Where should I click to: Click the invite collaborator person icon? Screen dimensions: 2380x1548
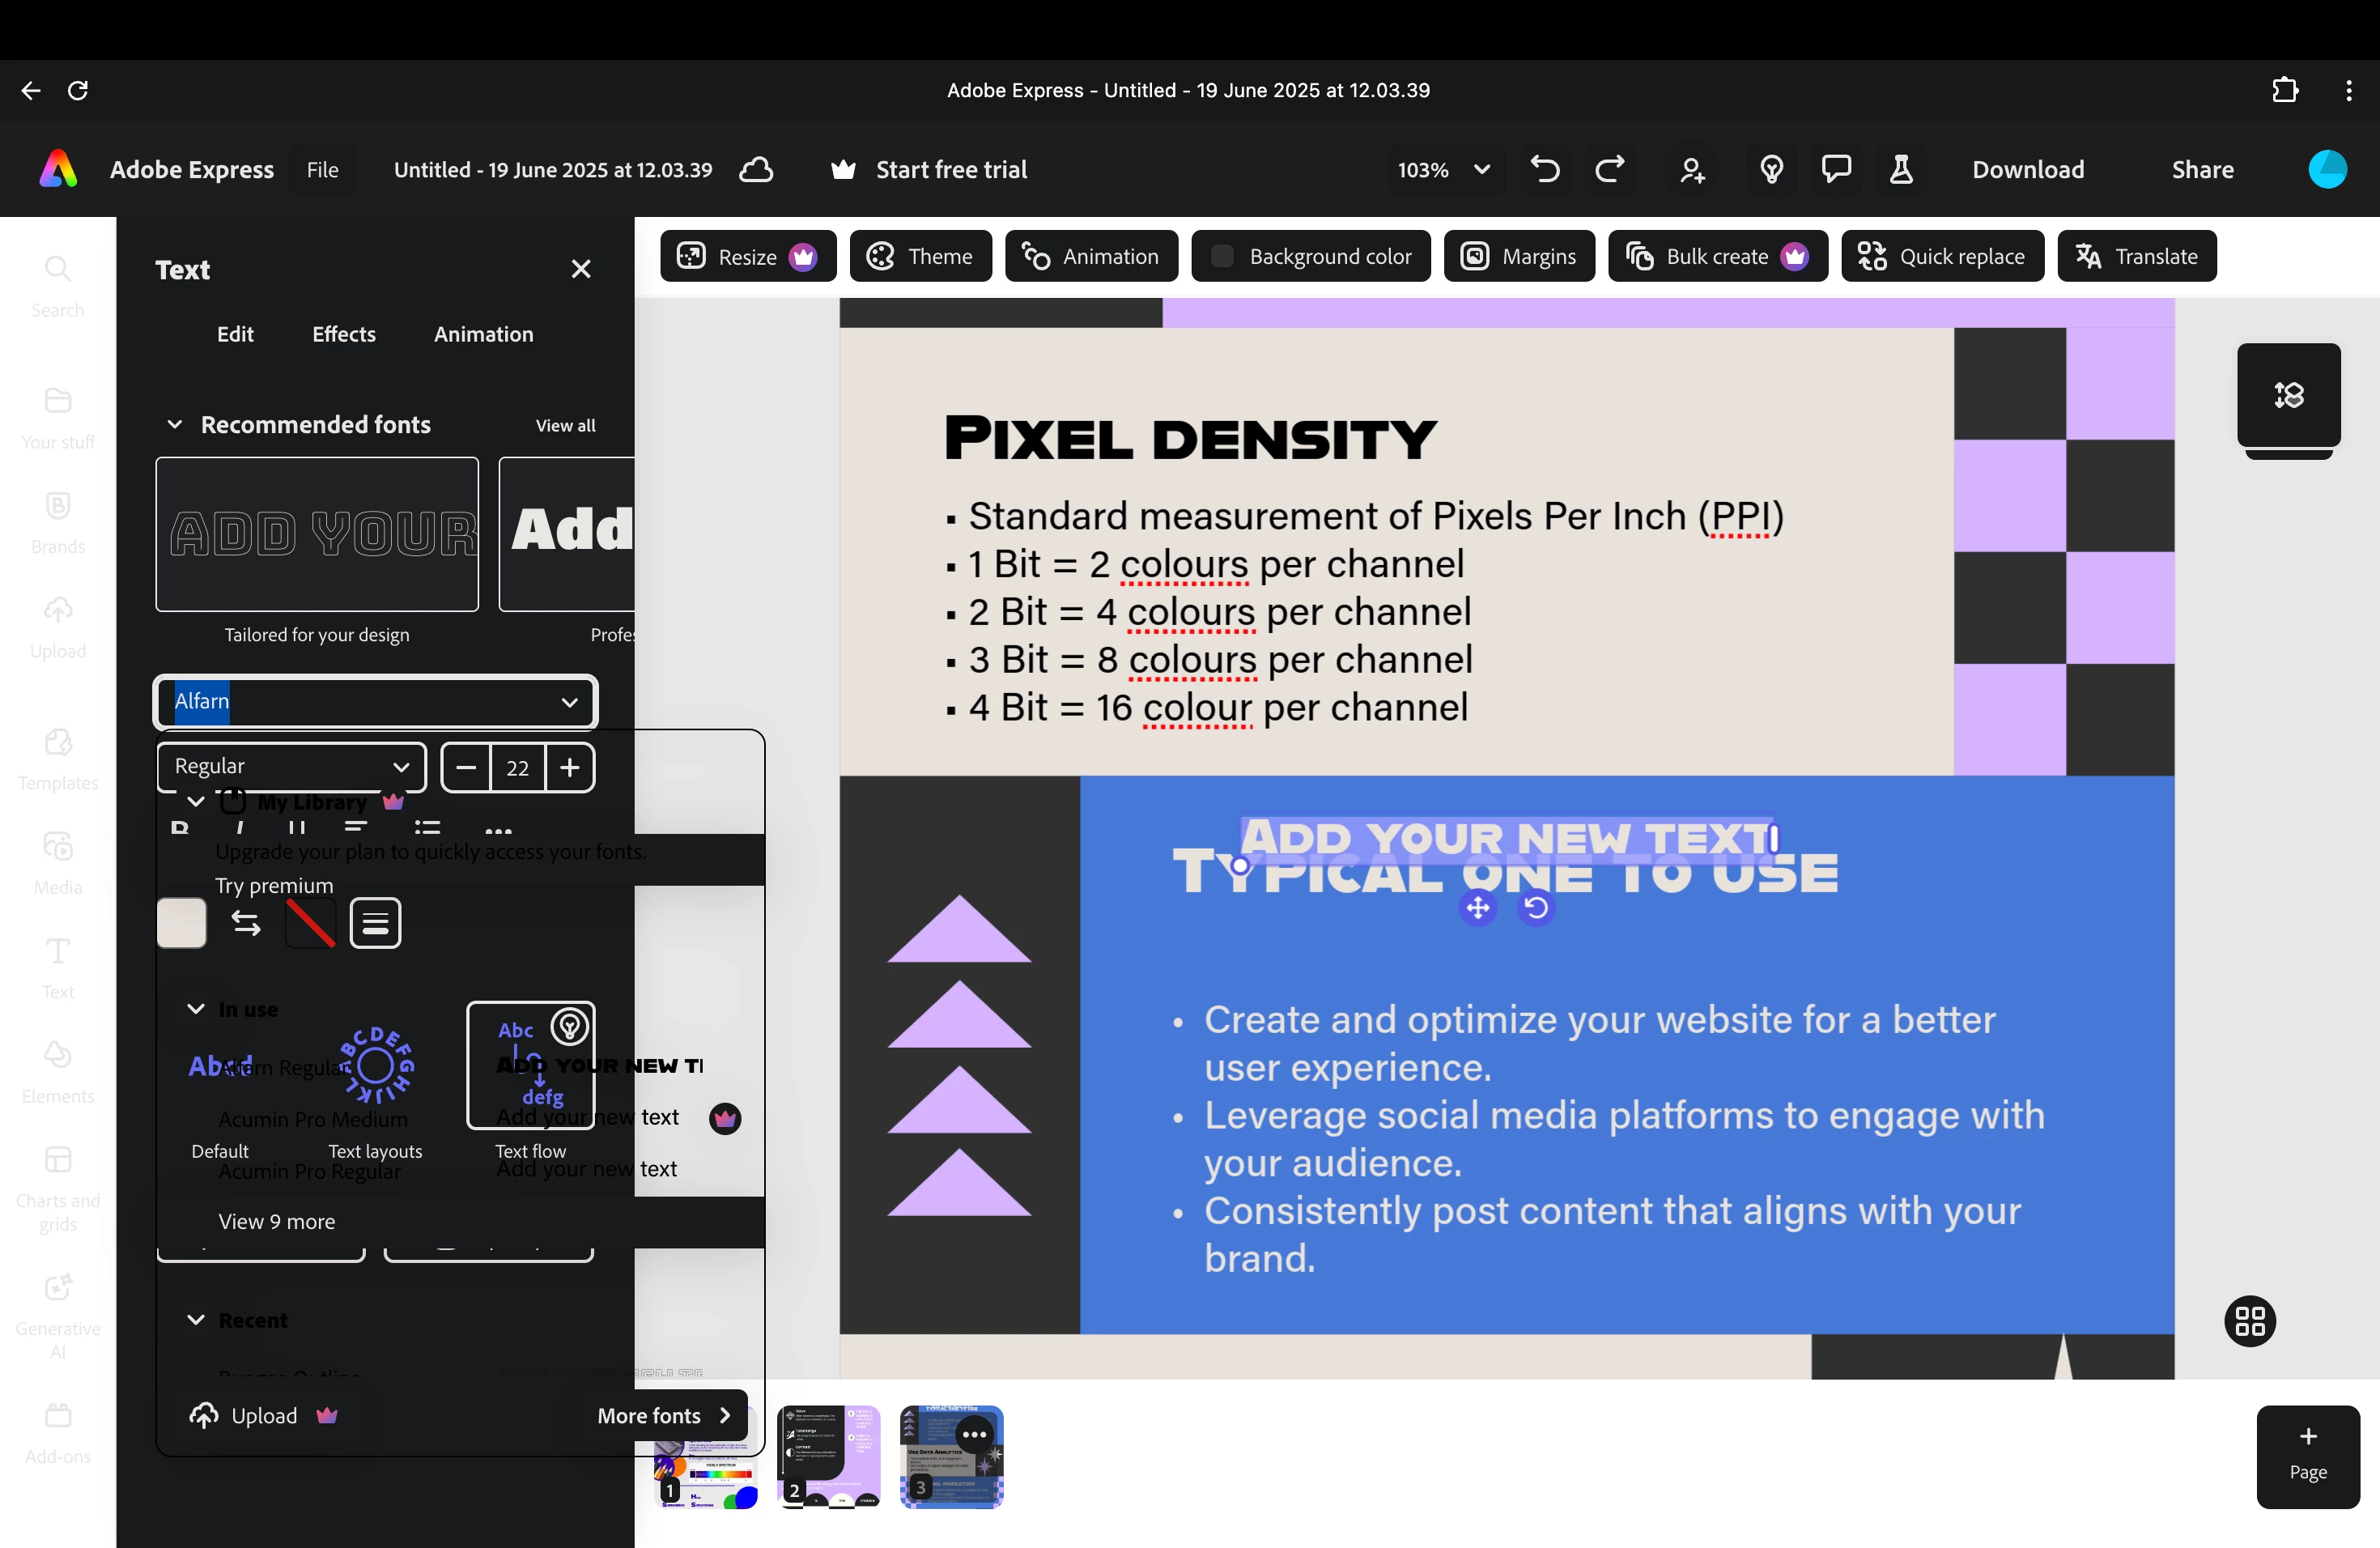pos(1692,170)
